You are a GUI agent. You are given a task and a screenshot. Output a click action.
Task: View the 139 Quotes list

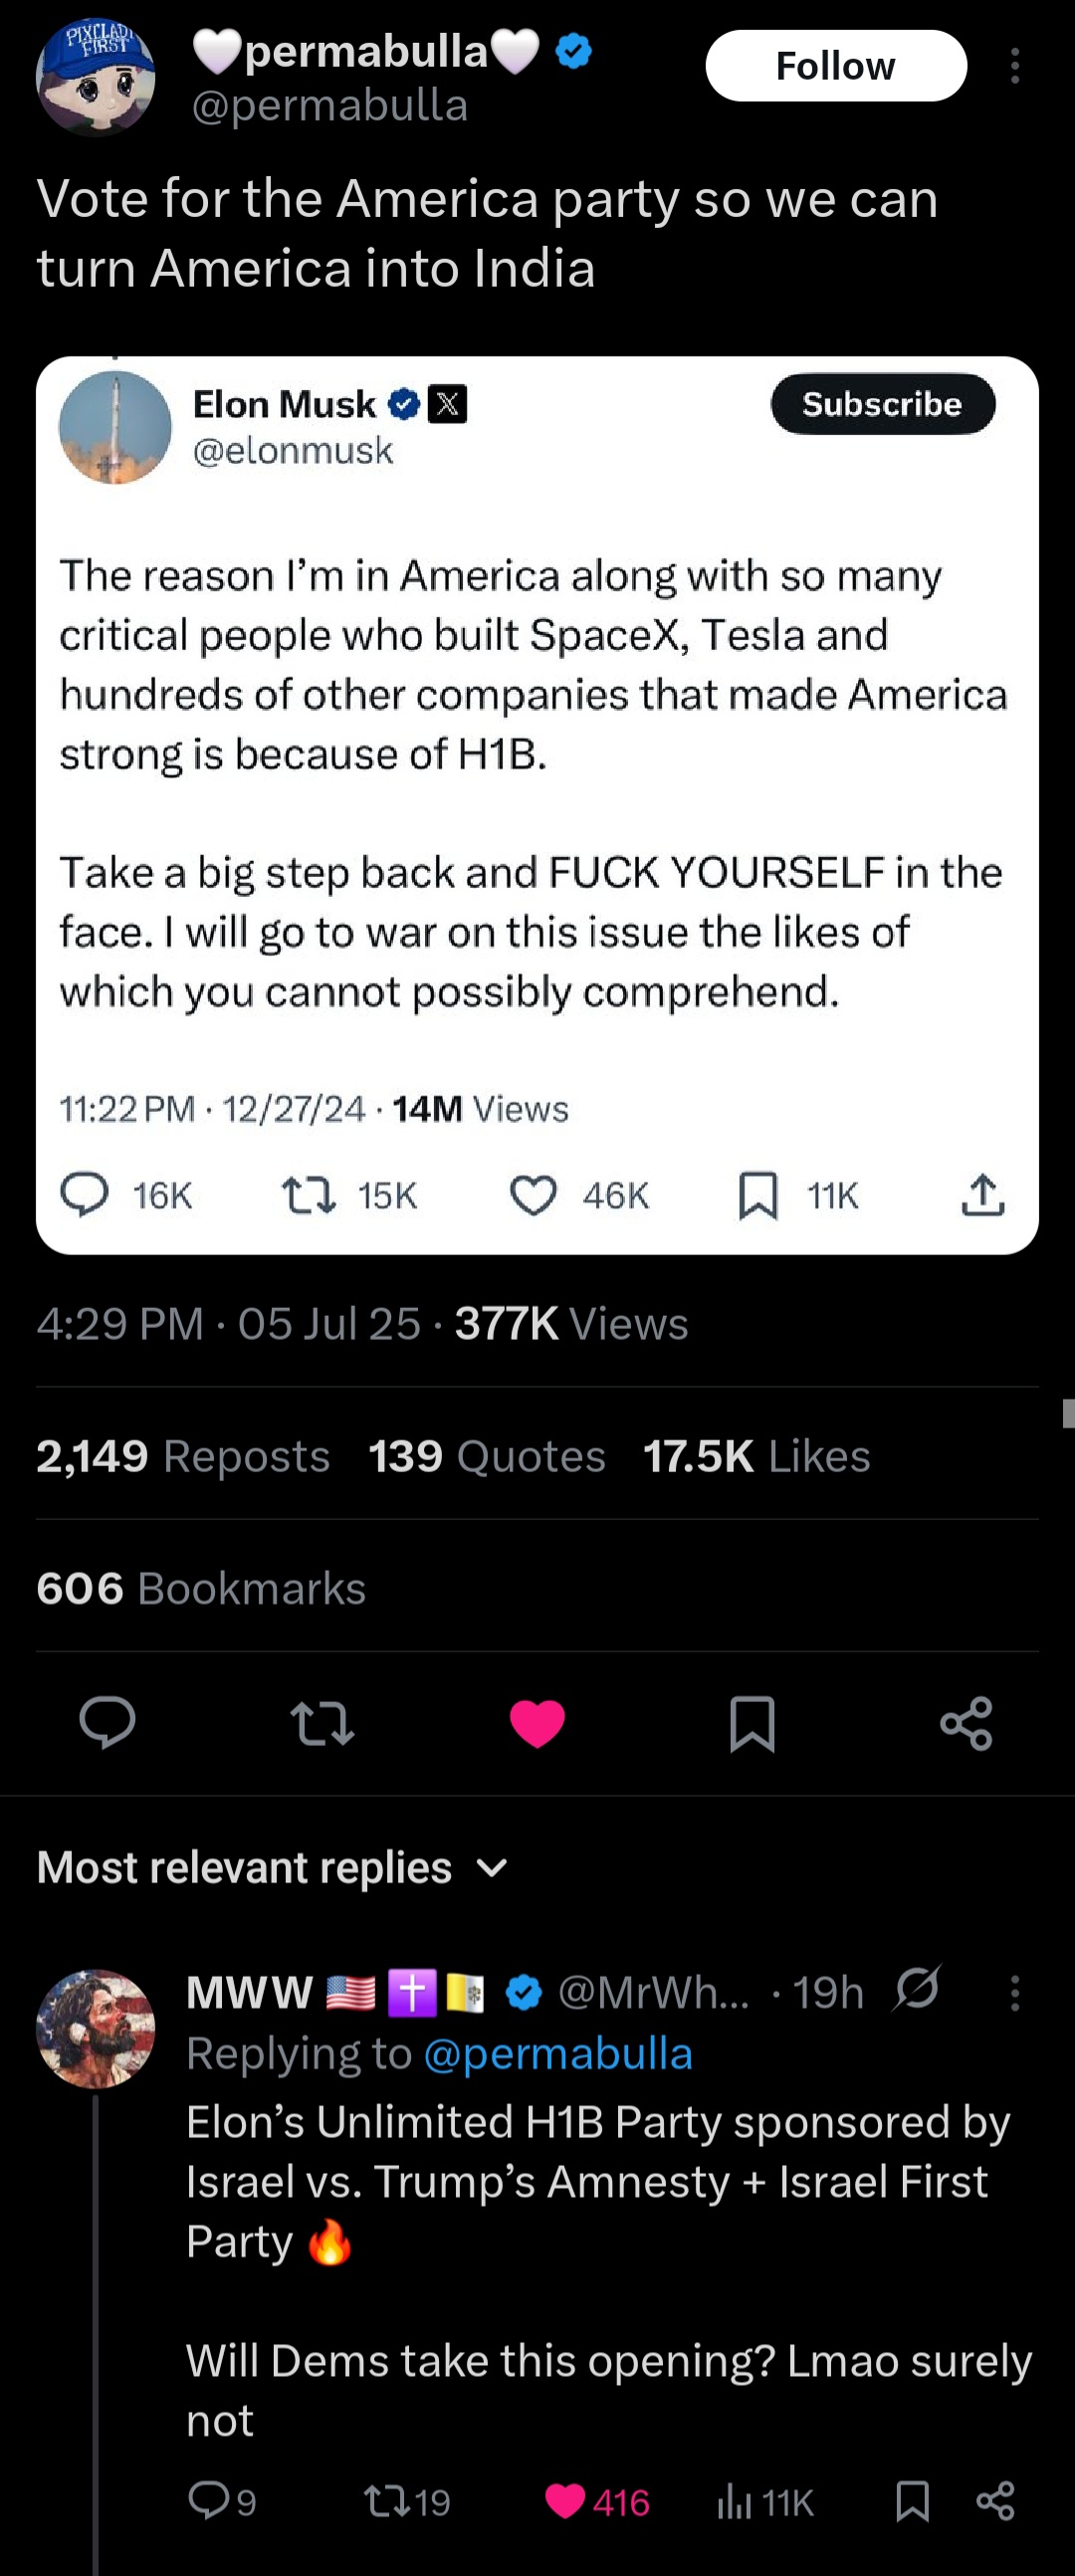487,1456
